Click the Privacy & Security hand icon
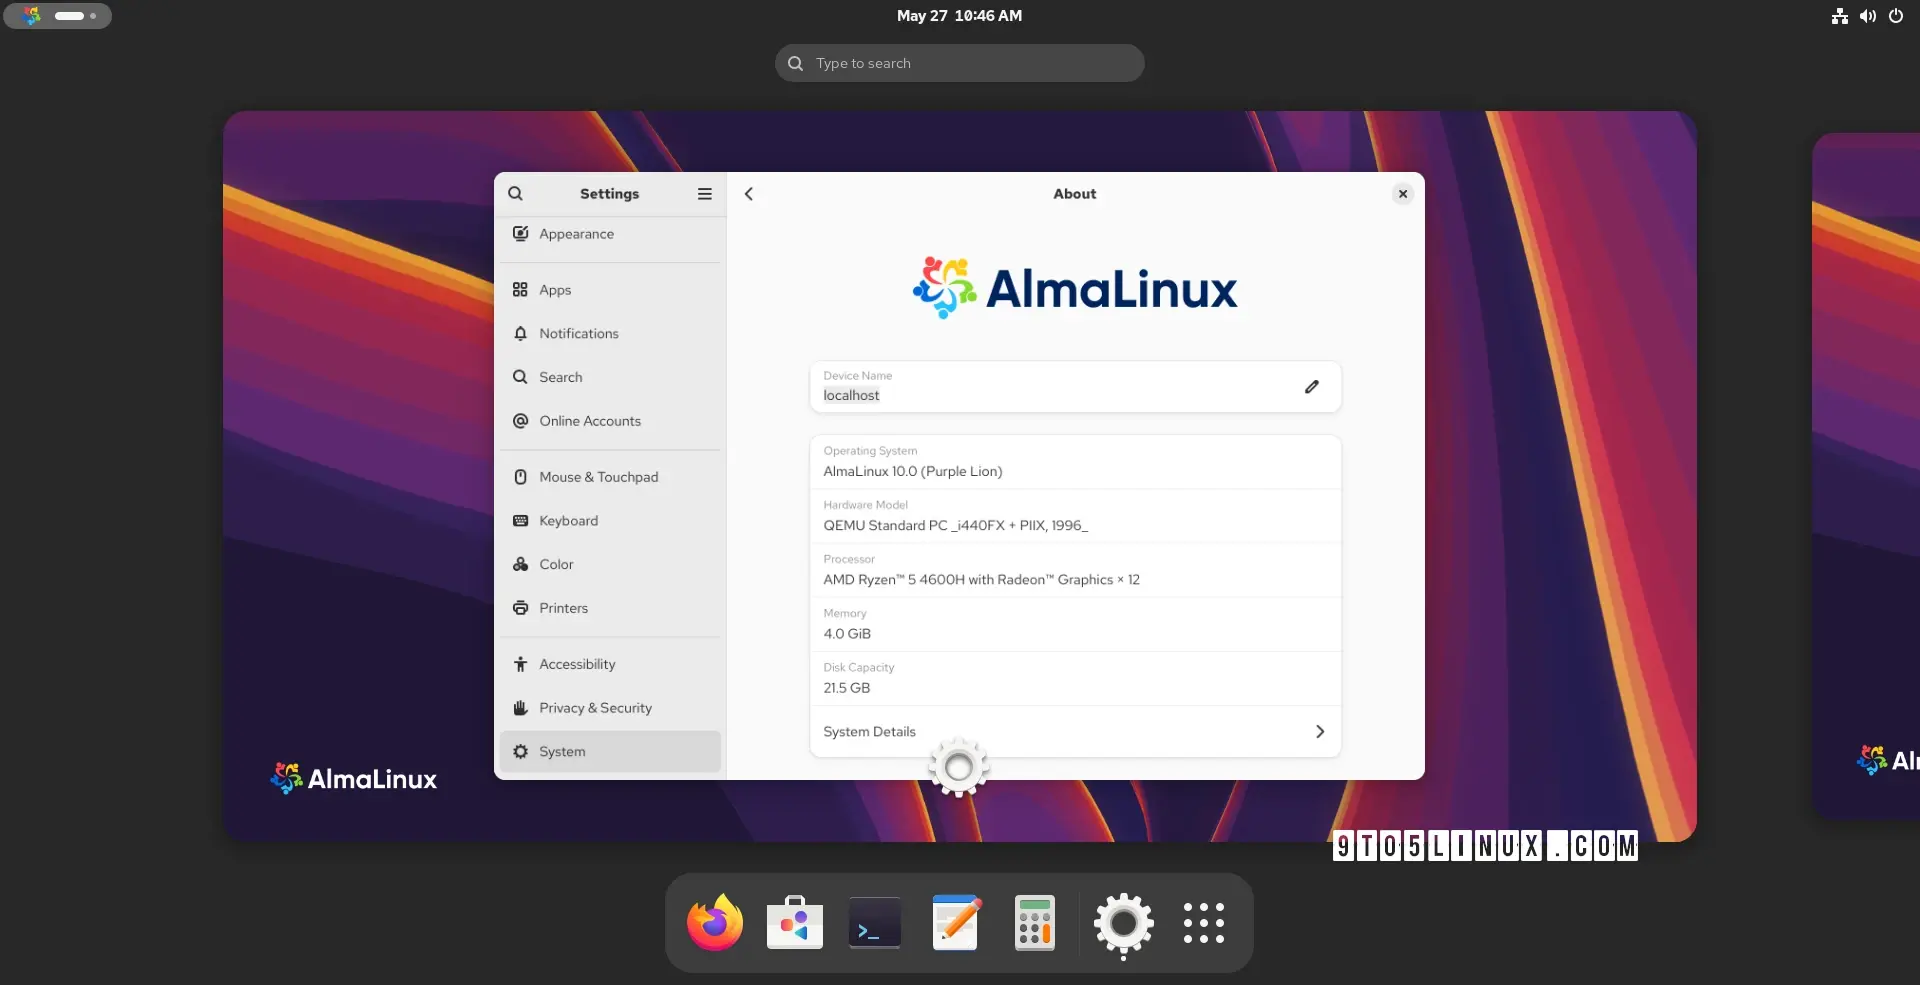1920x985 pixels. 520,708
